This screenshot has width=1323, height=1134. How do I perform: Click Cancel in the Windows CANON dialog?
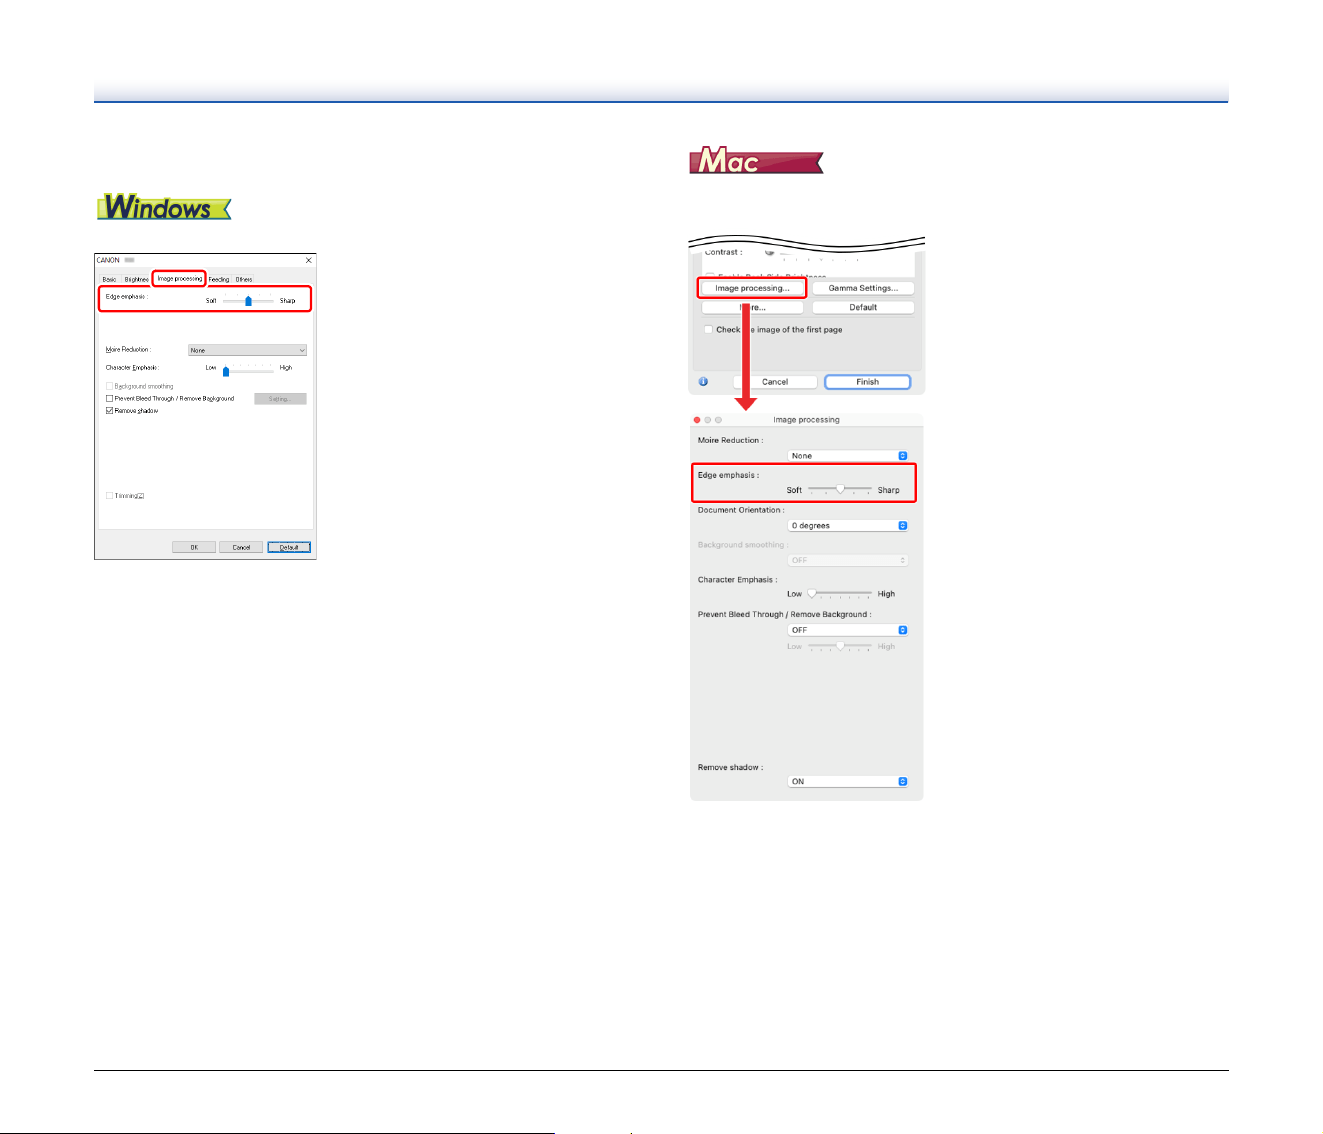click(241, 547)
